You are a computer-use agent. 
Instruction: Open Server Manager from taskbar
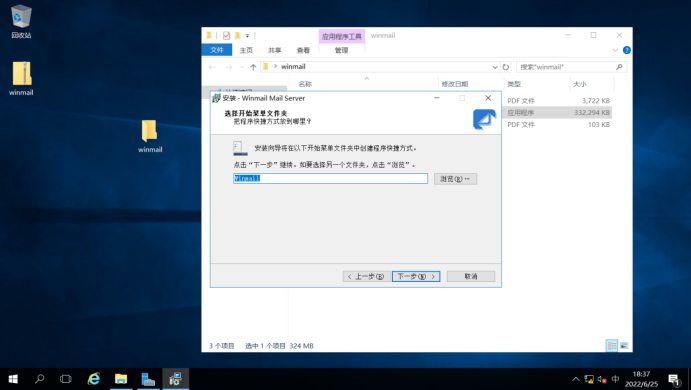coord(148,379)
